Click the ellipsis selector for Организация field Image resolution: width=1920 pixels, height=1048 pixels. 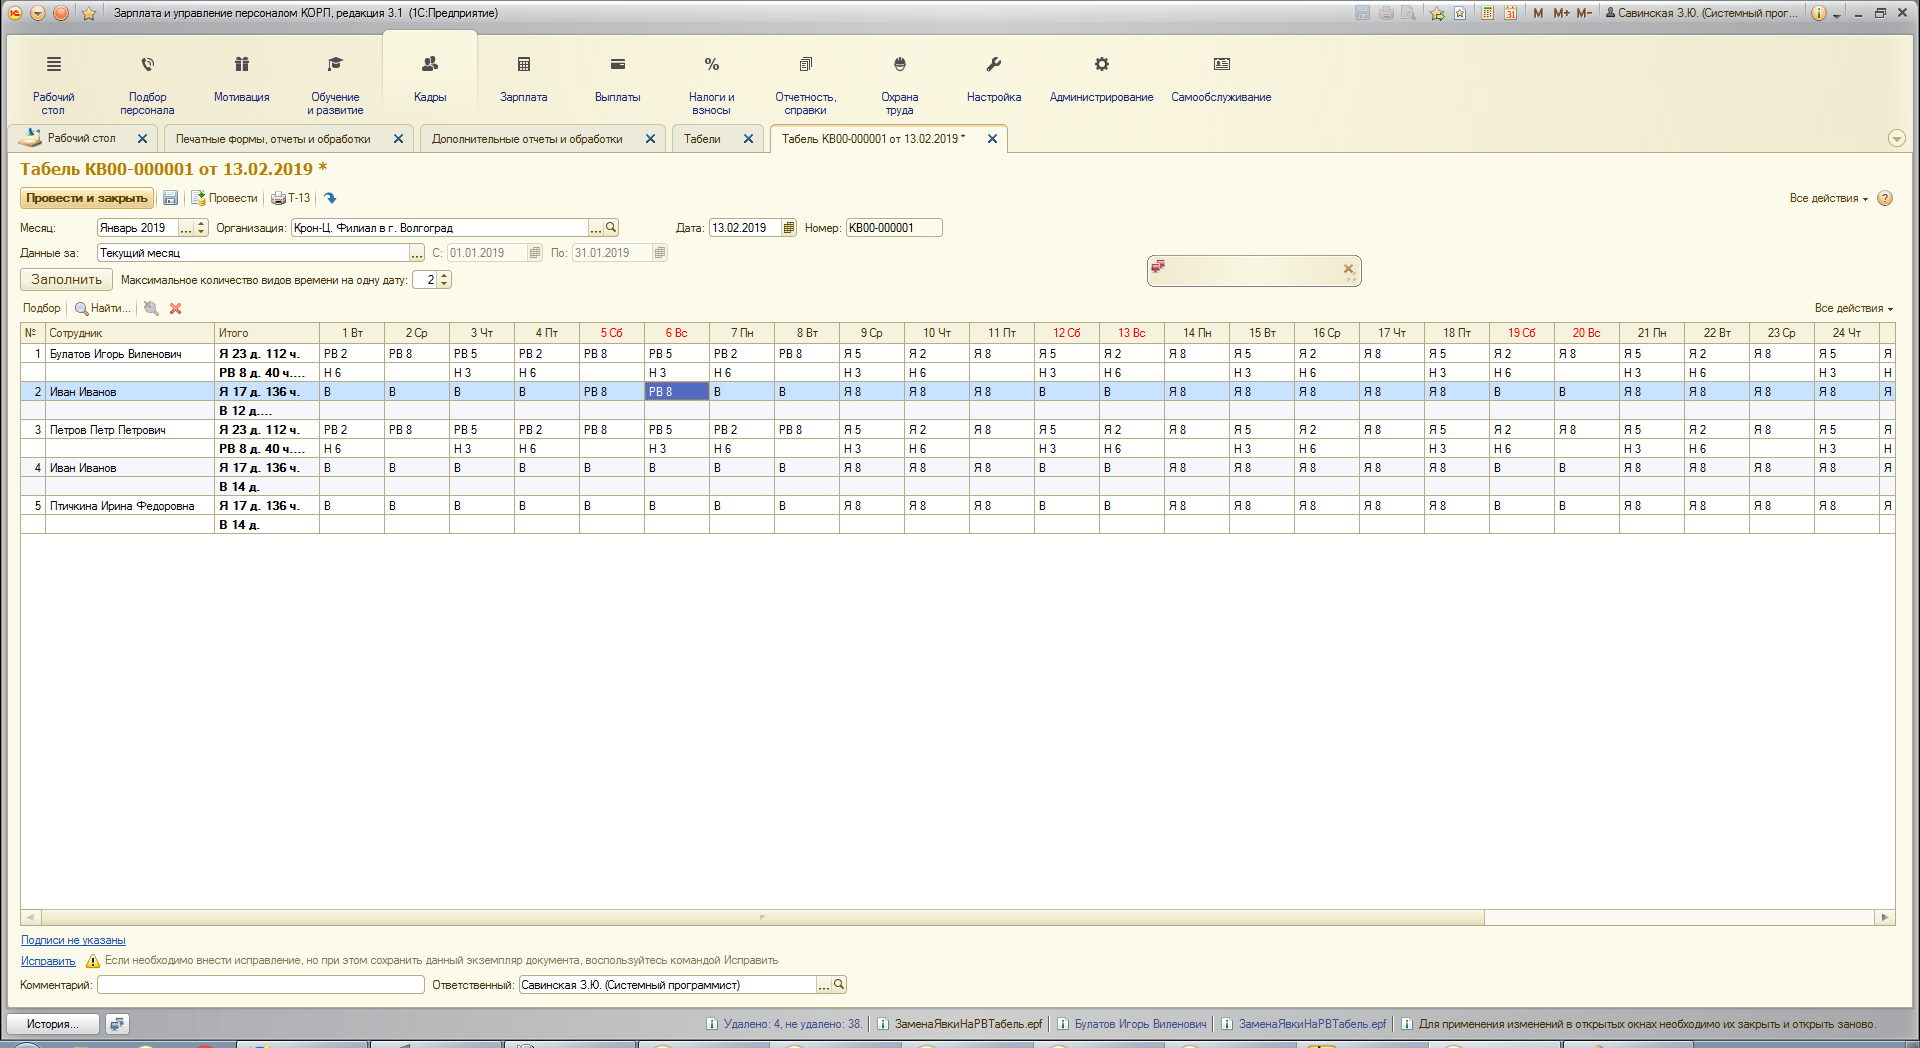(596, 228)
